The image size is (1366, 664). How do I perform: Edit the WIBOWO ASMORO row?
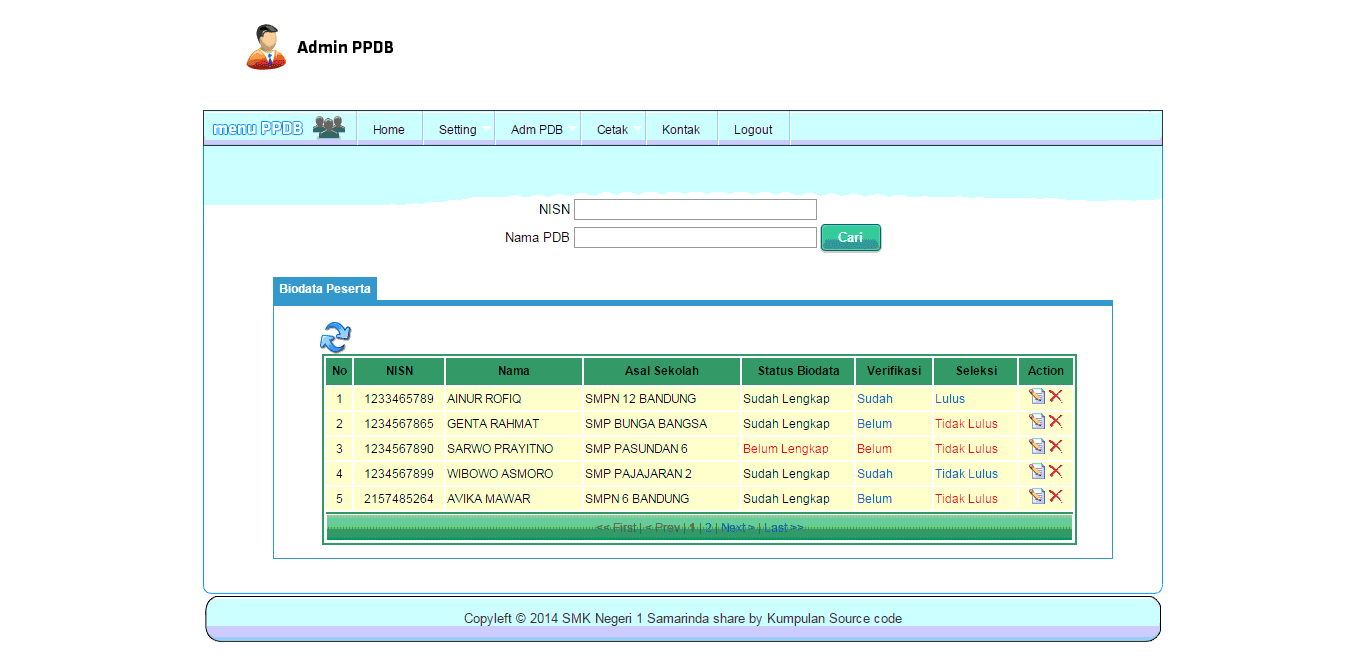coord(1037,471)
